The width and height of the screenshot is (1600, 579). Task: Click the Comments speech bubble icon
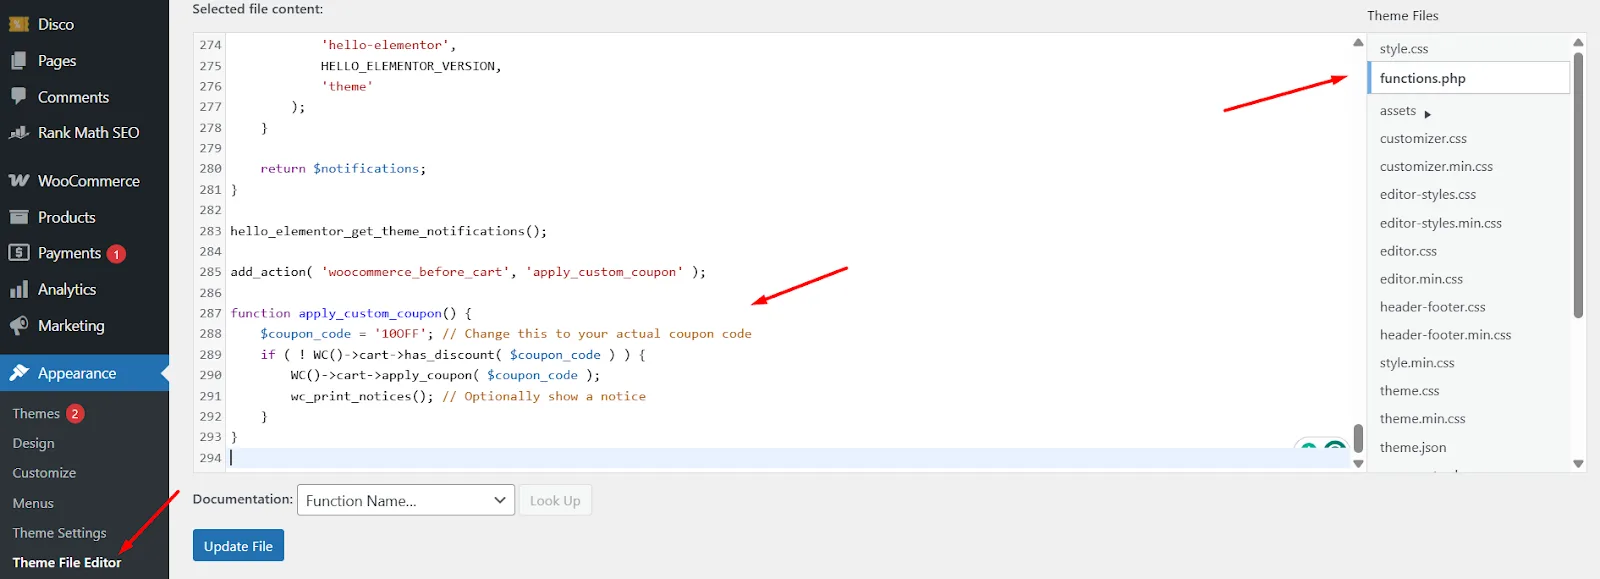(x=19, y=96)
